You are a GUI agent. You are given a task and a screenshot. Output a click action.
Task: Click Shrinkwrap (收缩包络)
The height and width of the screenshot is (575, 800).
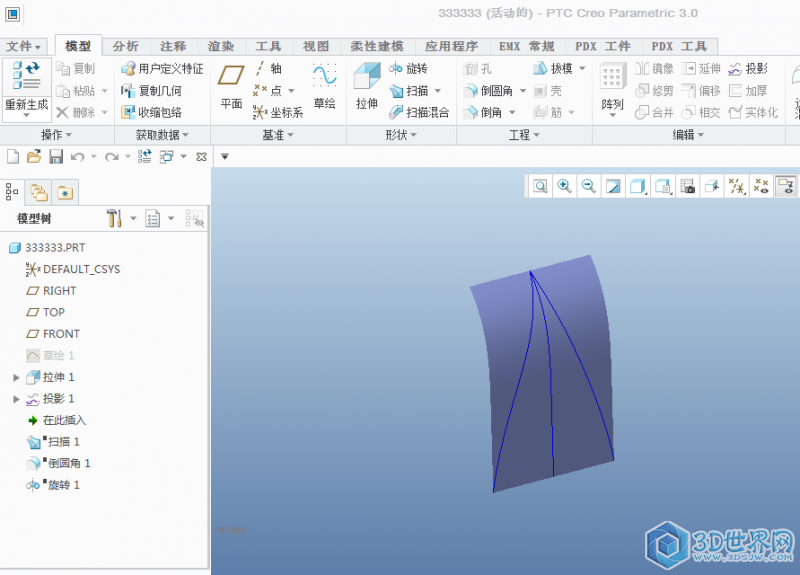click(152, 112)
